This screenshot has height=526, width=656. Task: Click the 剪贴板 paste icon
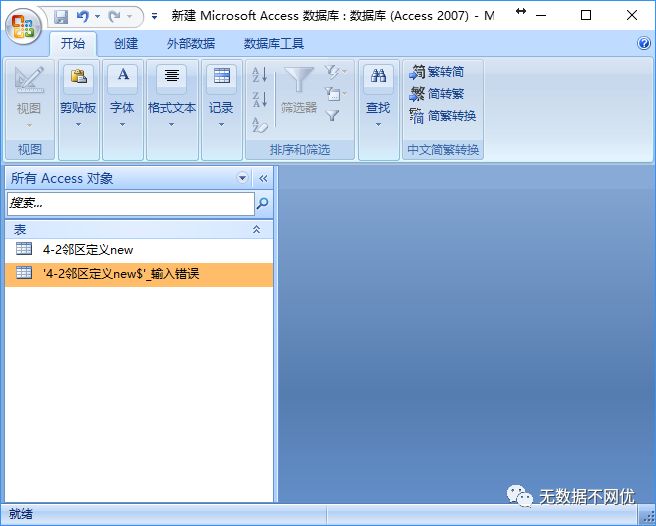tap(78, 77)
